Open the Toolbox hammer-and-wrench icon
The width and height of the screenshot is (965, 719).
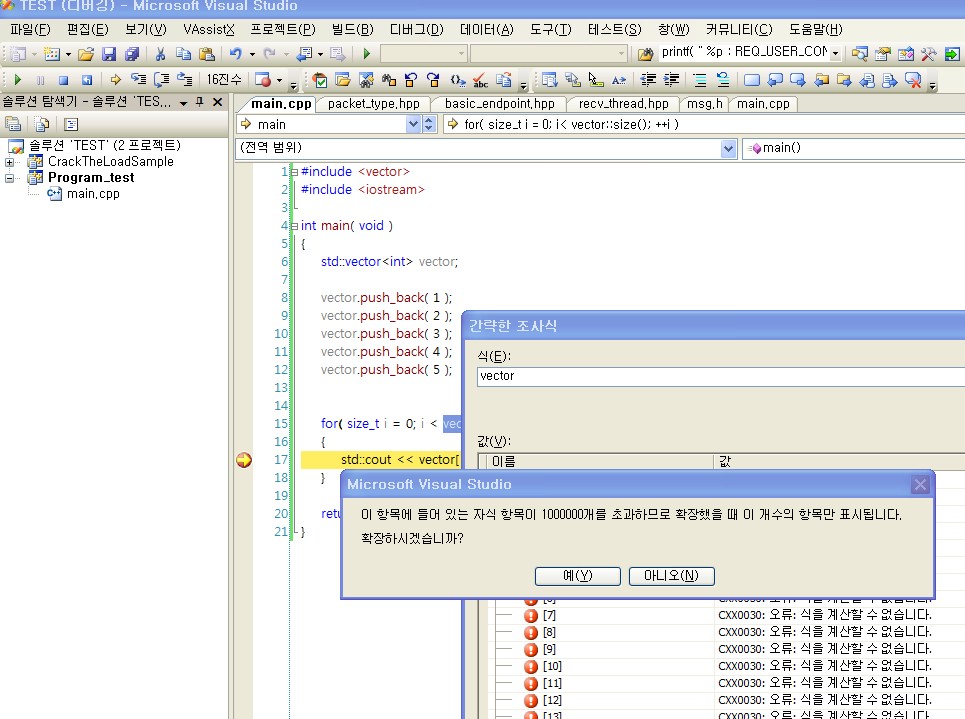click(x=929, y=54)
